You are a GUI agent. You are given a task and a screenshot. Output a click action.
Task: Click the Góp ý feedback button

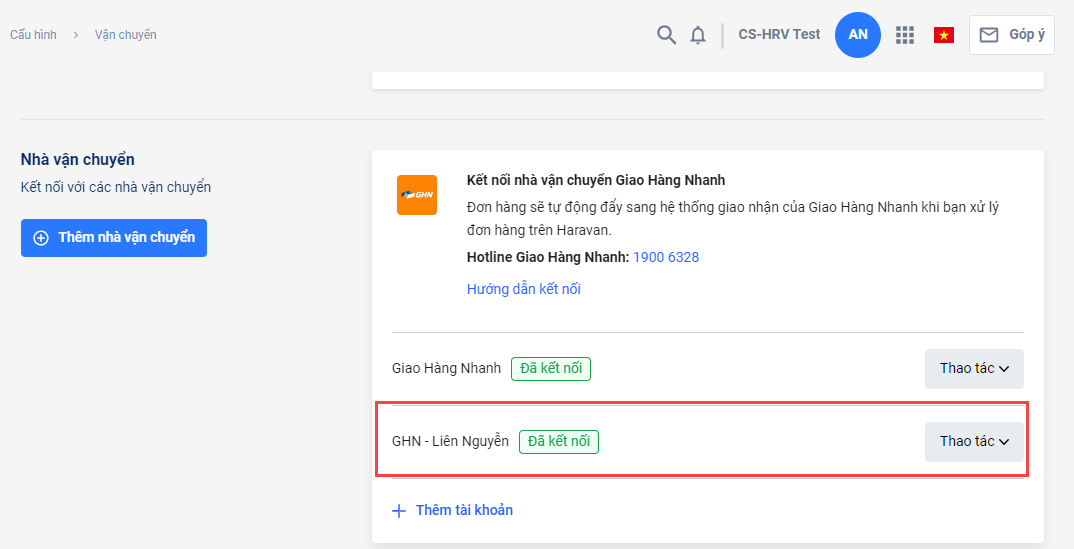[1011, 35]
